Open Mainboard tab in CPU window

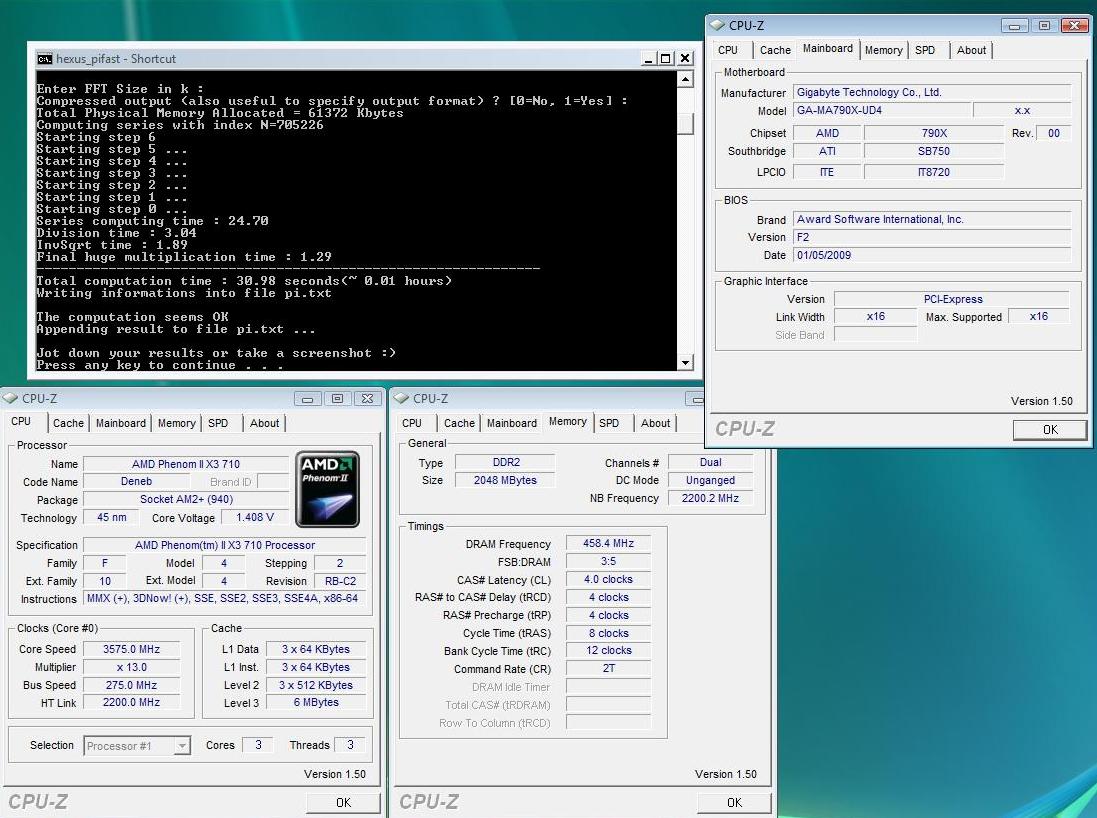(x=121, y=423)
